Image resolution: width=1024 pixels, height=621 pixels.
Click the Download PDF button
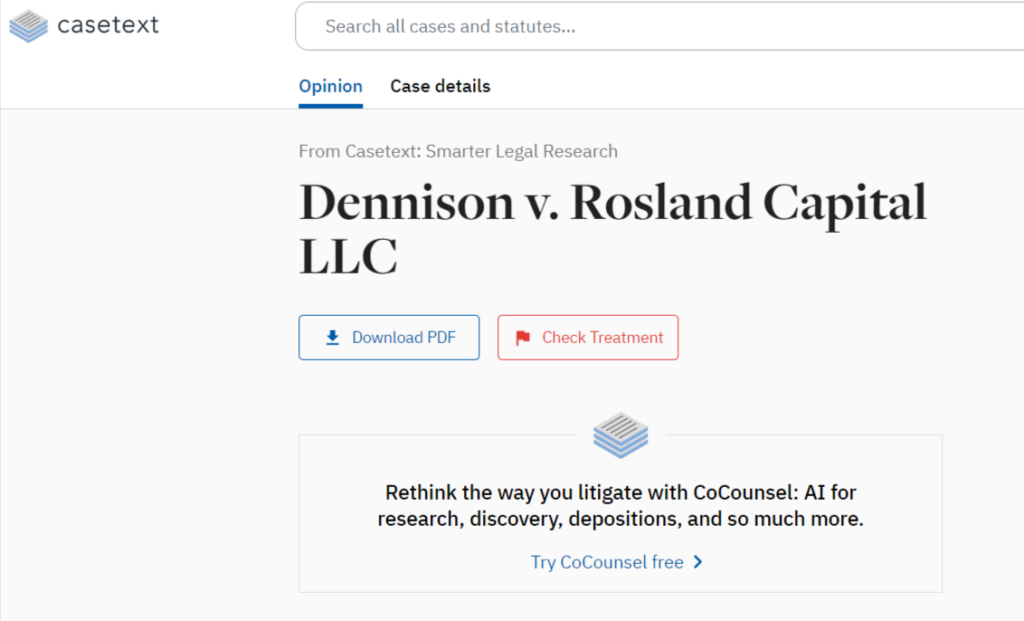pos(389,338)
